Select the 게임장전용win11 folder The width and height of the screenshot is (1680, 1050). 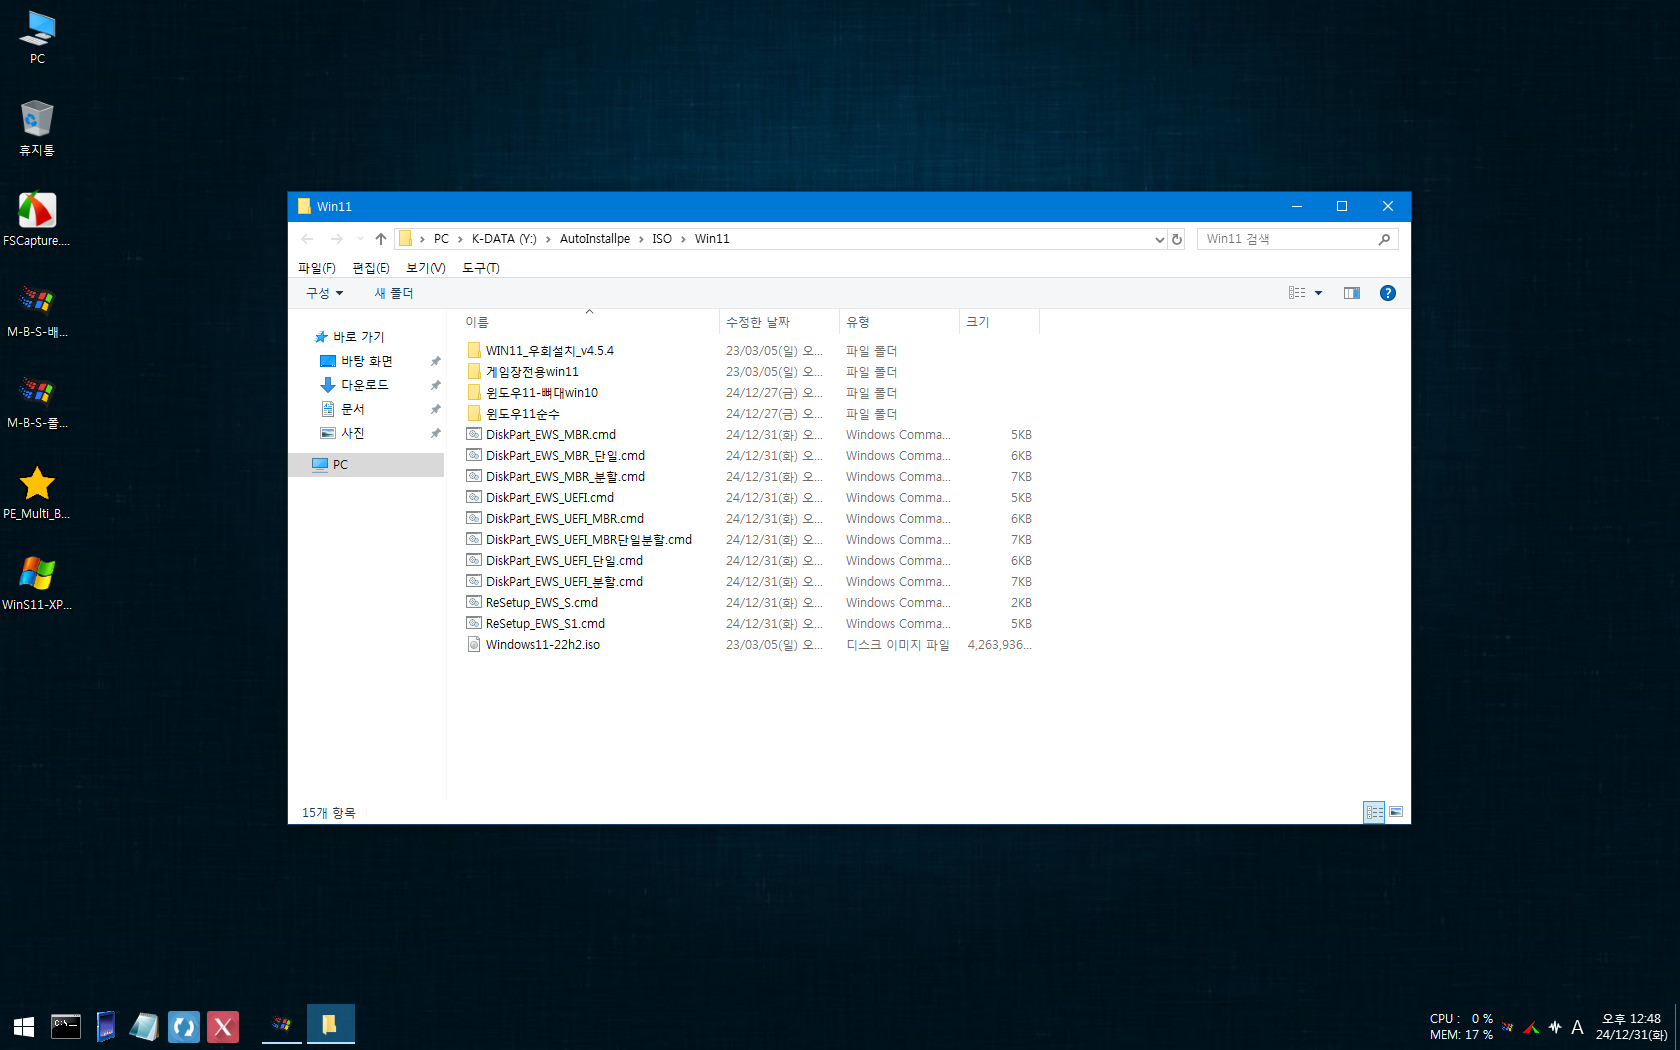[x=532, y=372]
